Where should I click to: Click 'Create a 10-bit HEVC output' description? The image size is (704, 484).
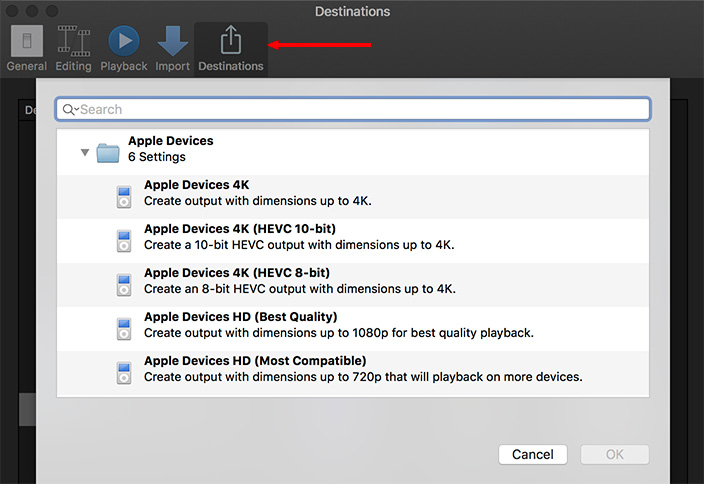299,245
